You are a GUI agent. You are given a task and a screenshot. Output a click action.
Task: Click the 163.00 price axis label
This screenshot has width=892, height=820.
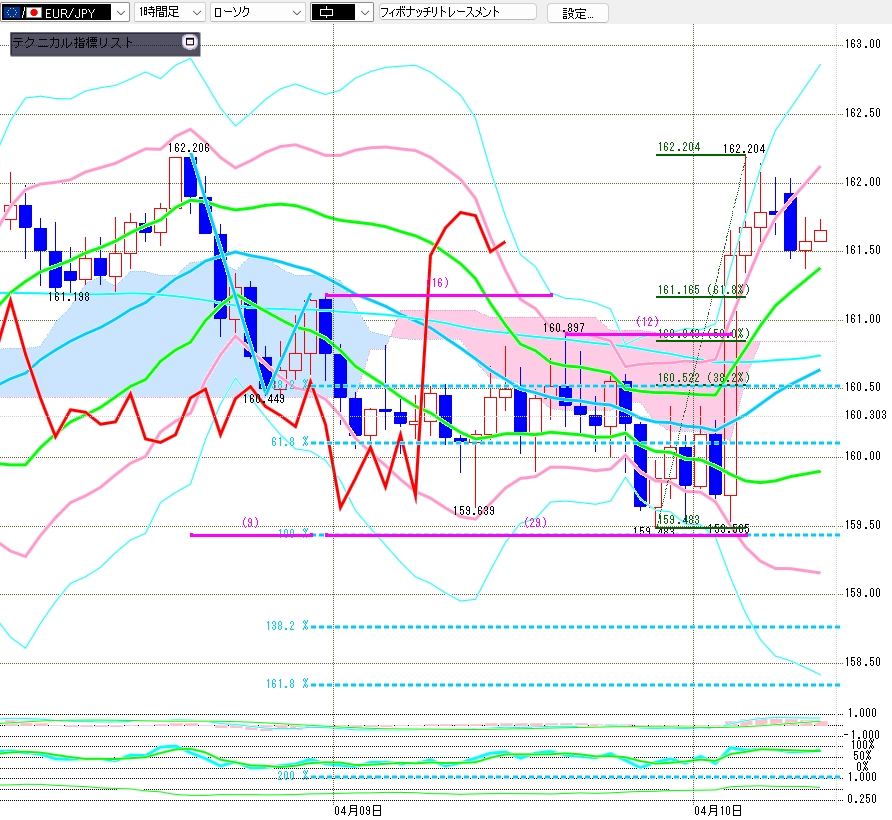pos(862,44)
